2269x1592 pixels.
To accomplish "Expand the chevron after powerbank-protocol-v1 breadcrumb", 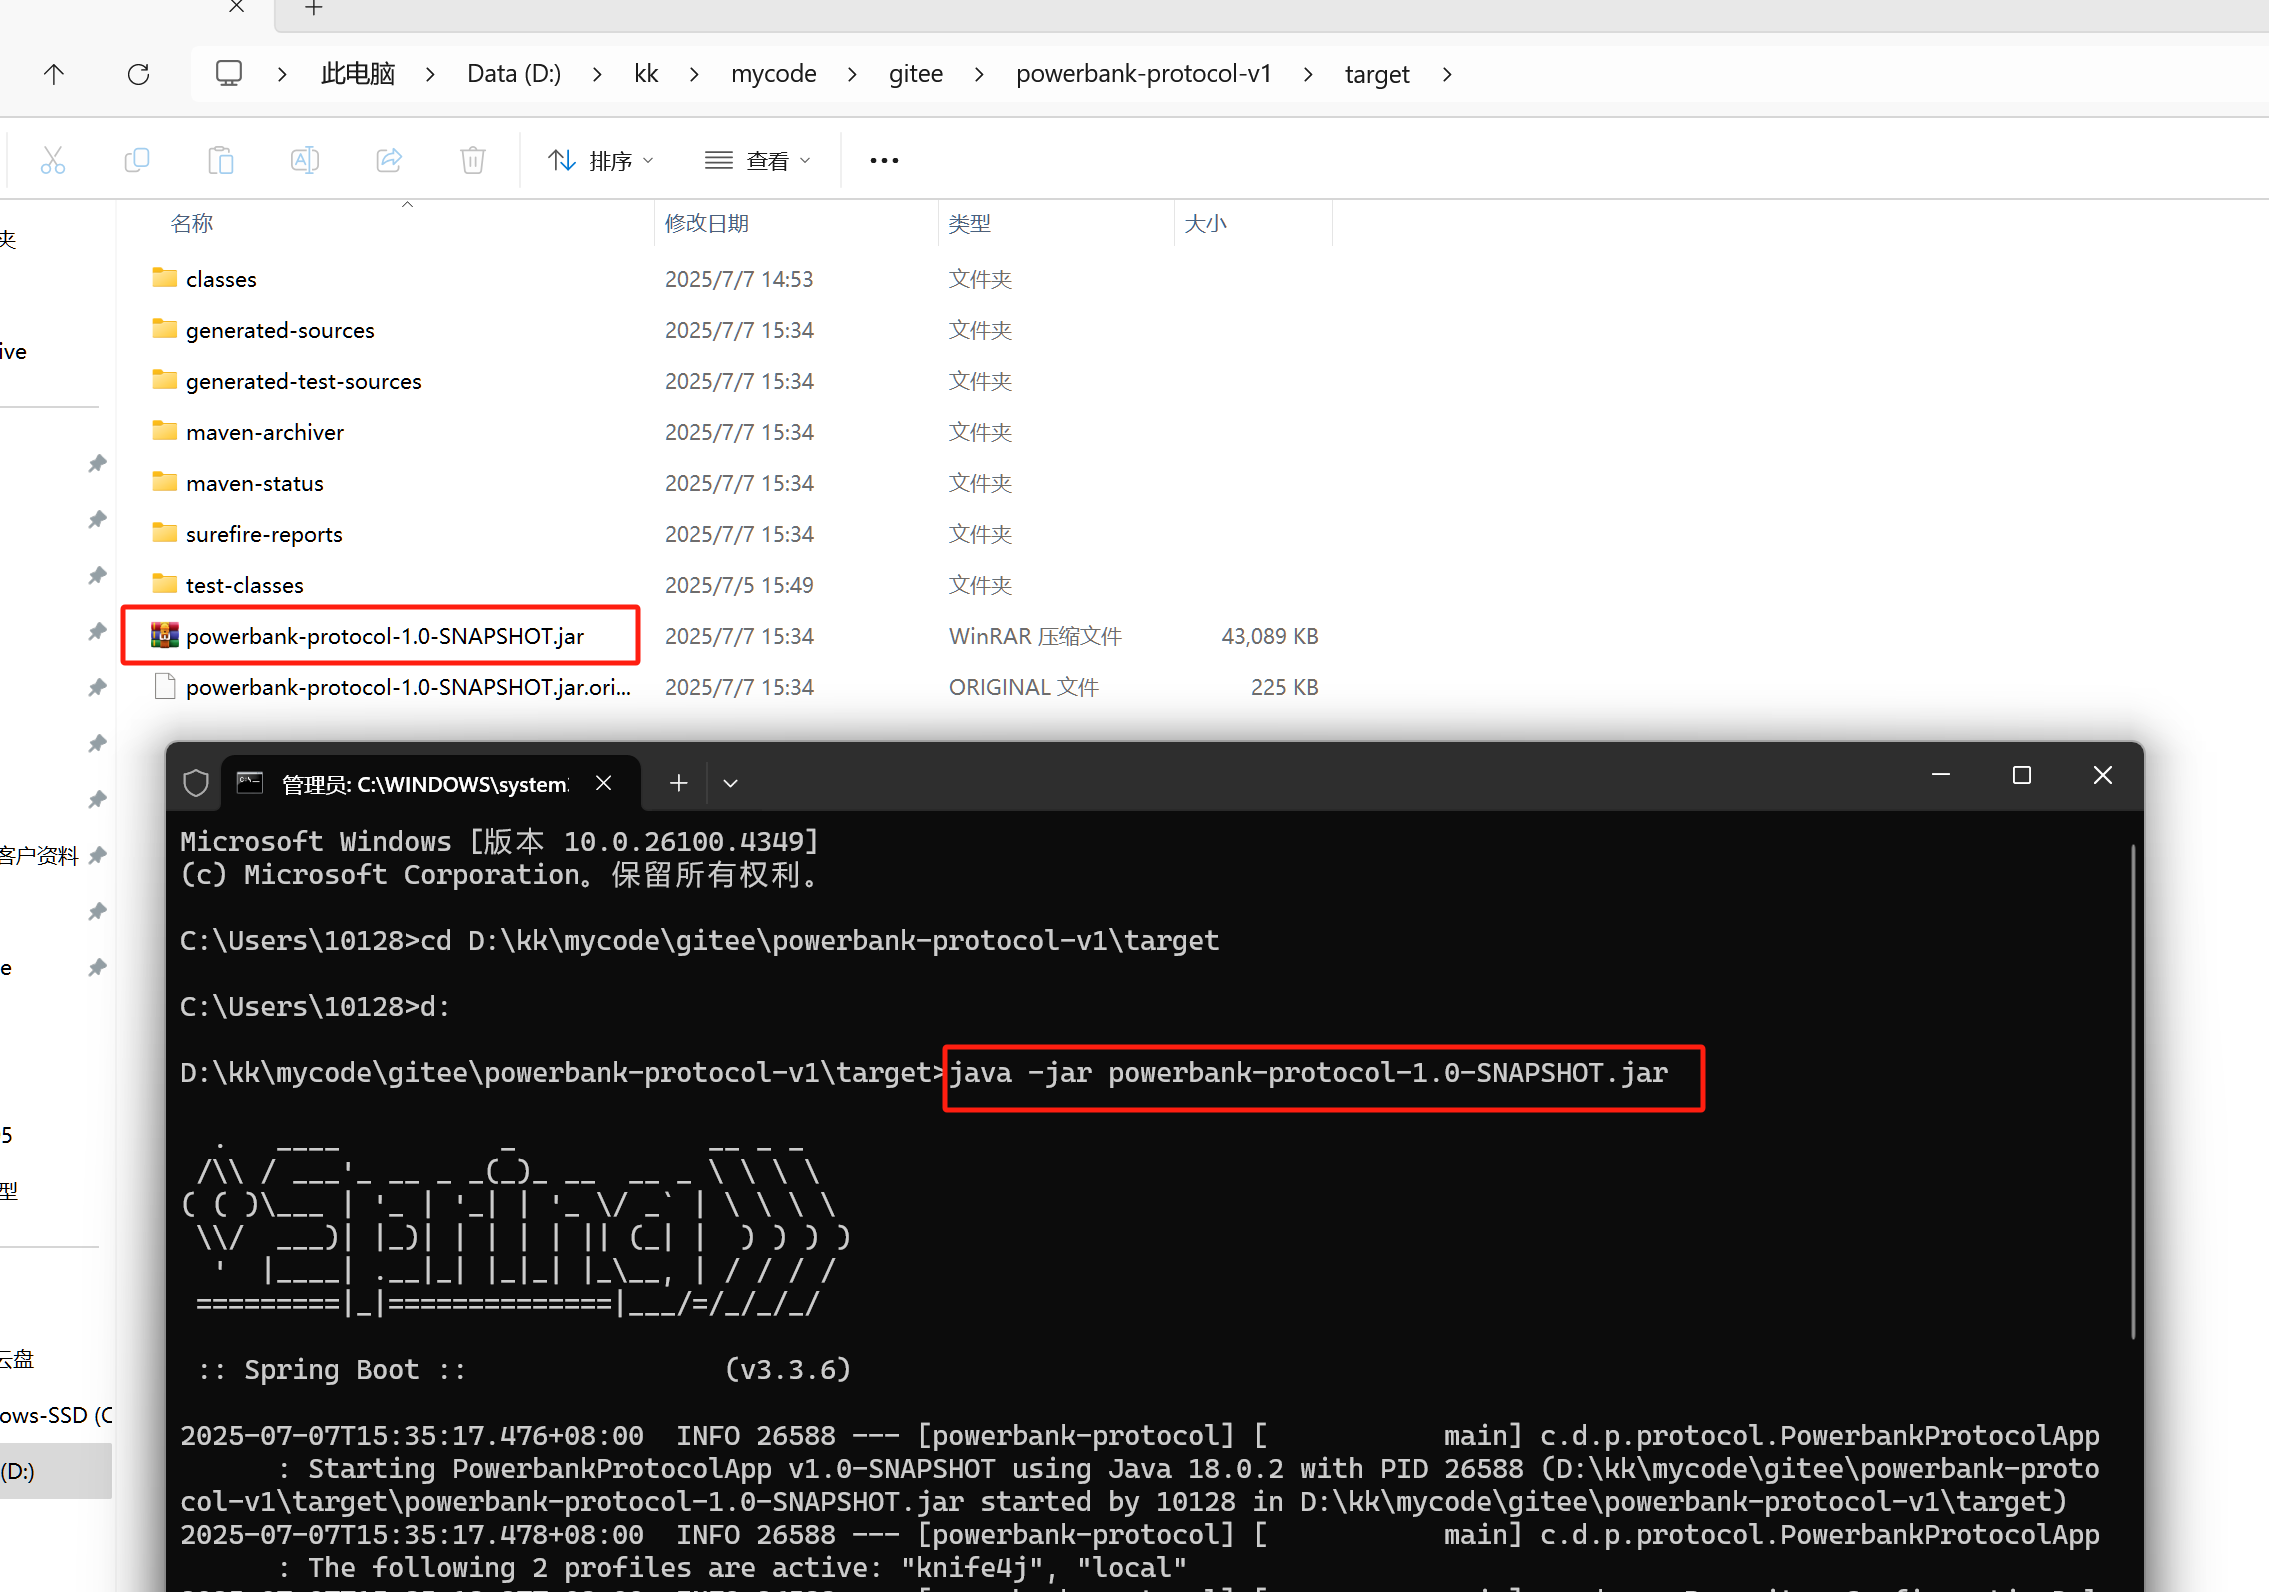I will pos(1308,74).
